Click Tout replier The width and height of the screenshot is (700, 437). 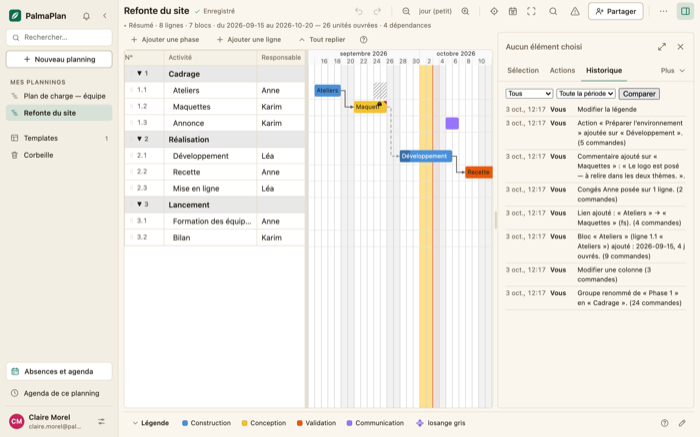[x=322, y=40]
